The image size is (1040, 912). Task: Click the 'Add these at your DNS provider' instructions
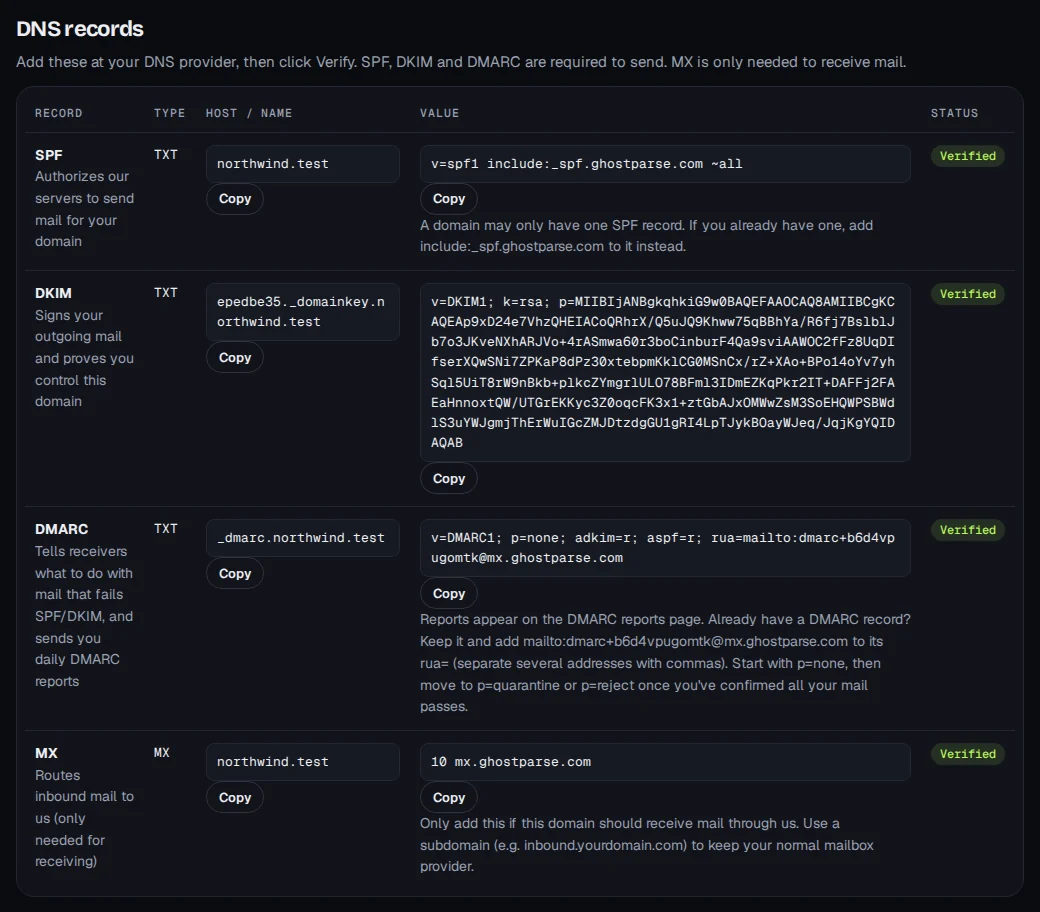pos(461,62)
